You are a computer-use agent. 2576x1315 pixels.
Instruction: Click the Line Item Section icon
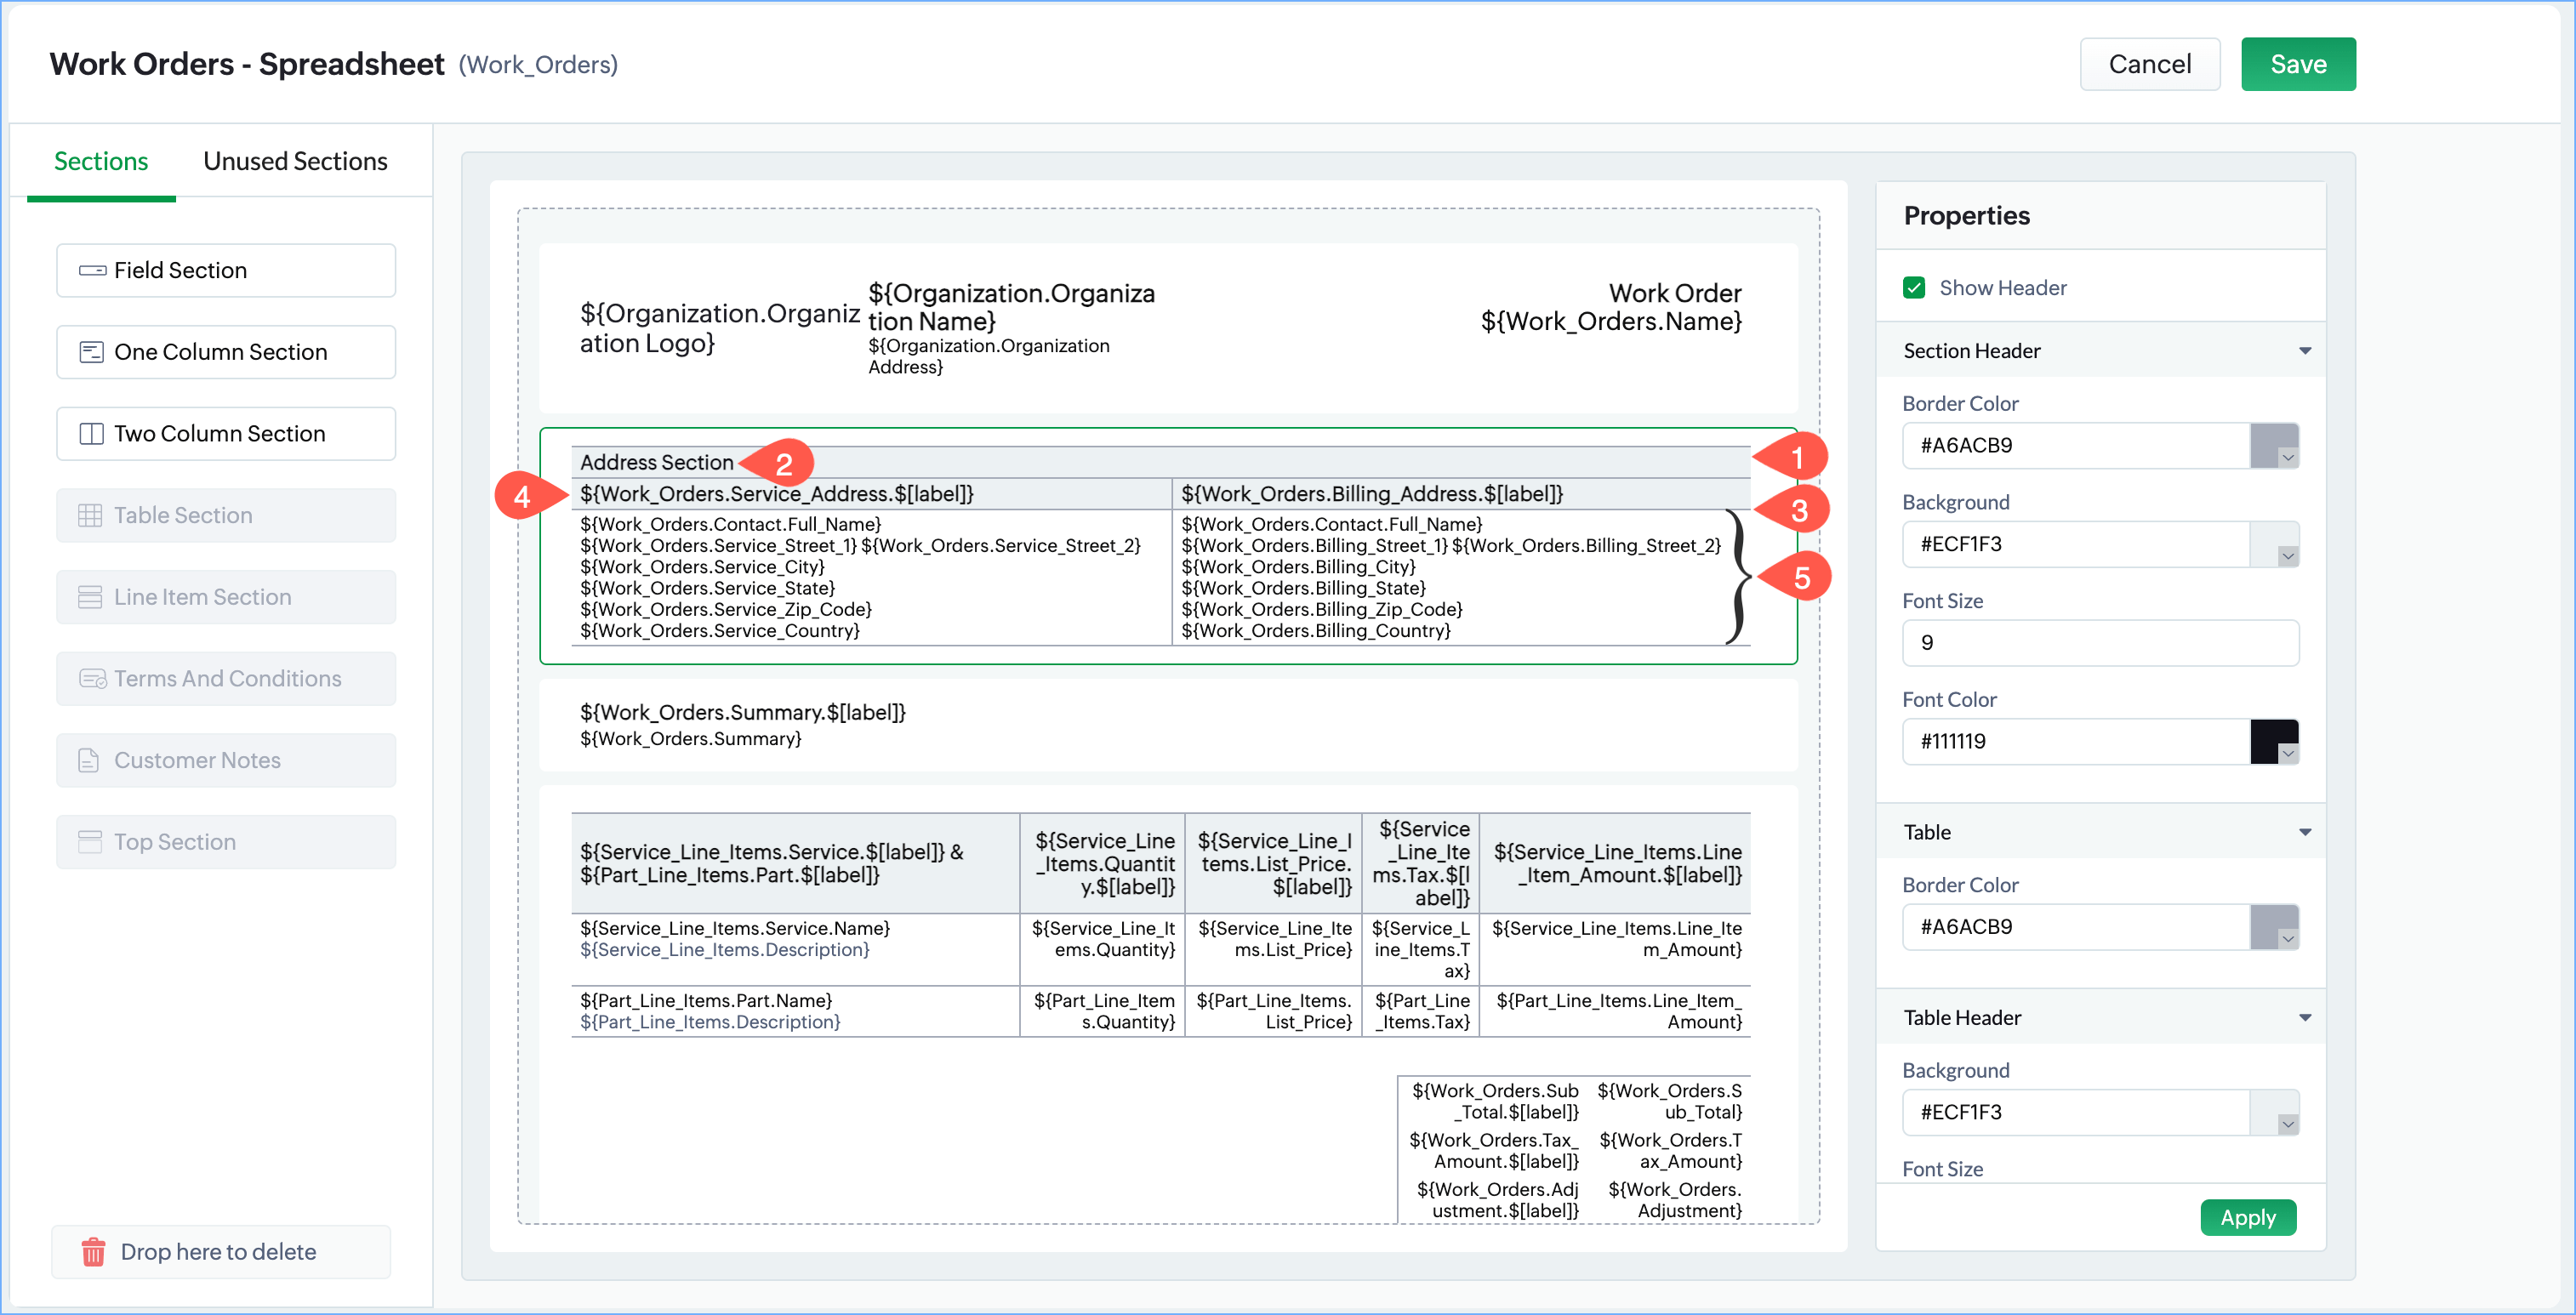coord(90,597)
